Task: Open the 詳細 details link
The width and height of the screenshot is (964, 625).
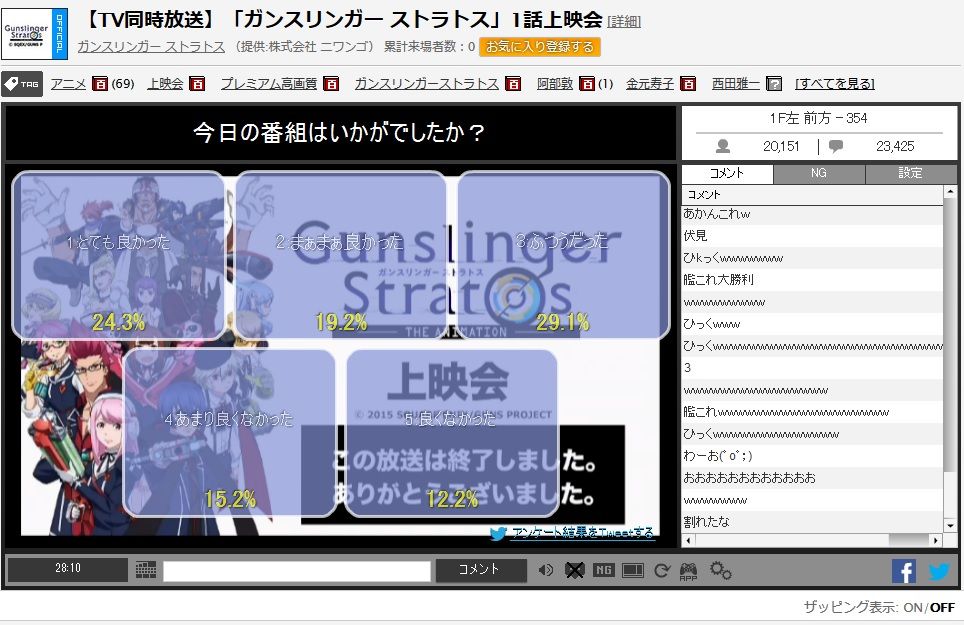Action: coord(624,22)
